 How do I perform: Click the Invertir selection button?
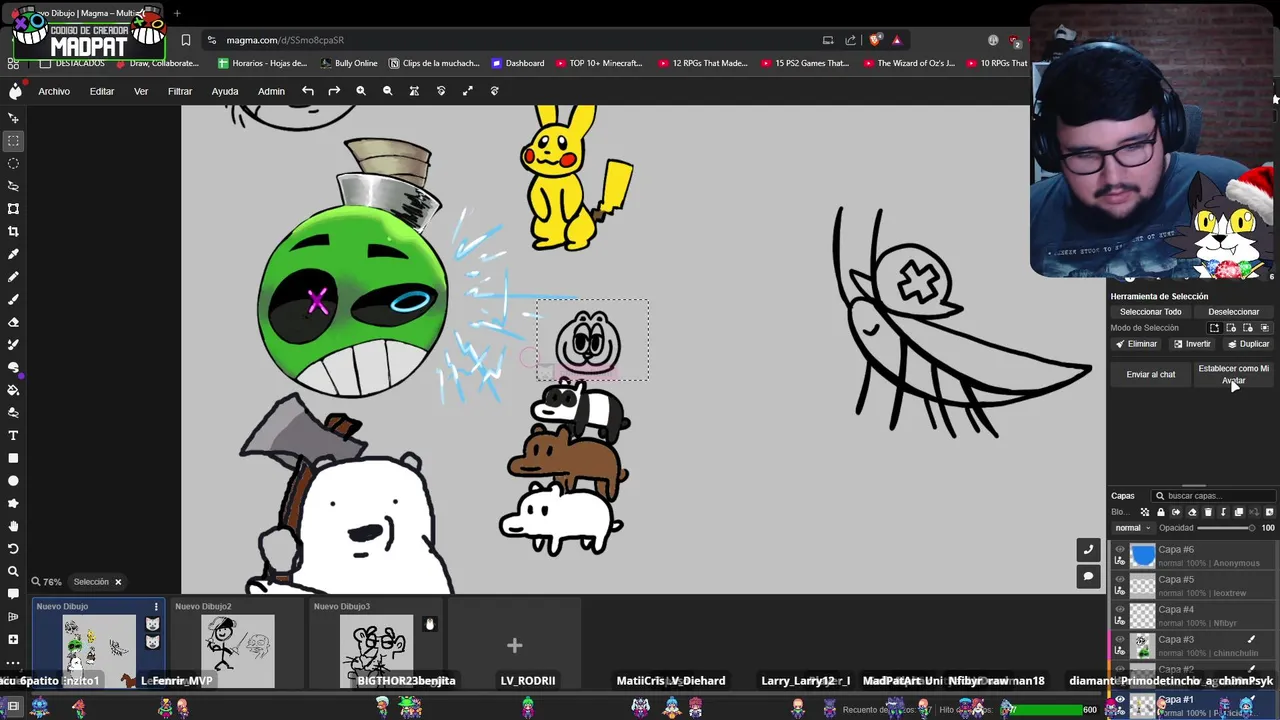pyautogui.click(x=1192, y=344)
